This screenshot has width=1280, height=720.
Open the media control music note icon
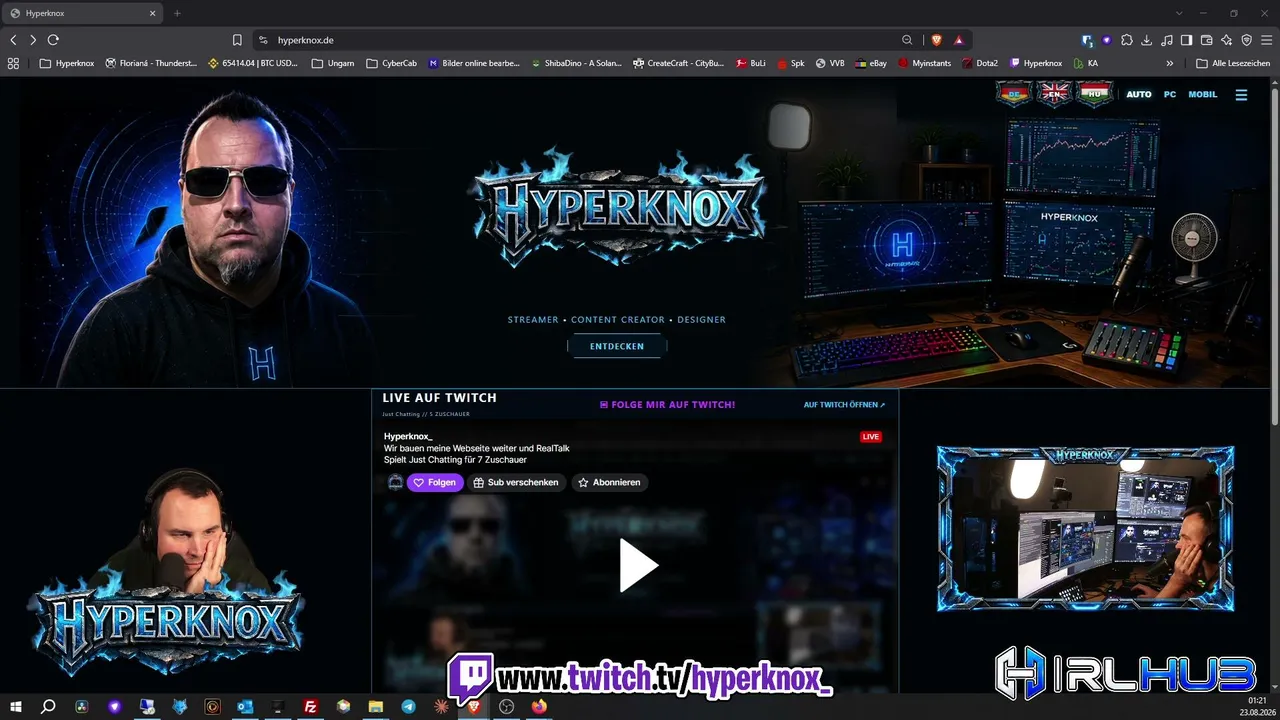(x=1167, y=40)
